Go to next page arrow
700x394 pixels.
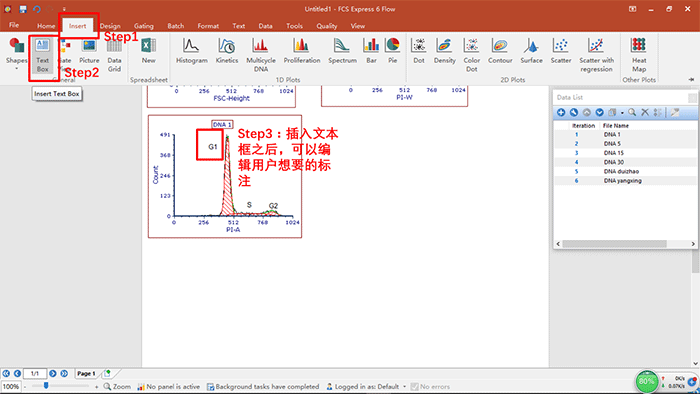coord(53,373)
